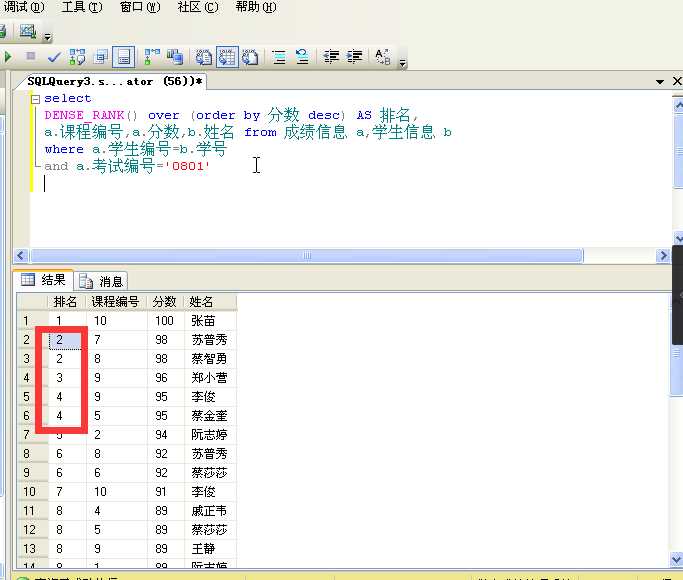Open the Query Options dialog icon
The width and height of the screenshot is (683, 580).
point(101,57)
